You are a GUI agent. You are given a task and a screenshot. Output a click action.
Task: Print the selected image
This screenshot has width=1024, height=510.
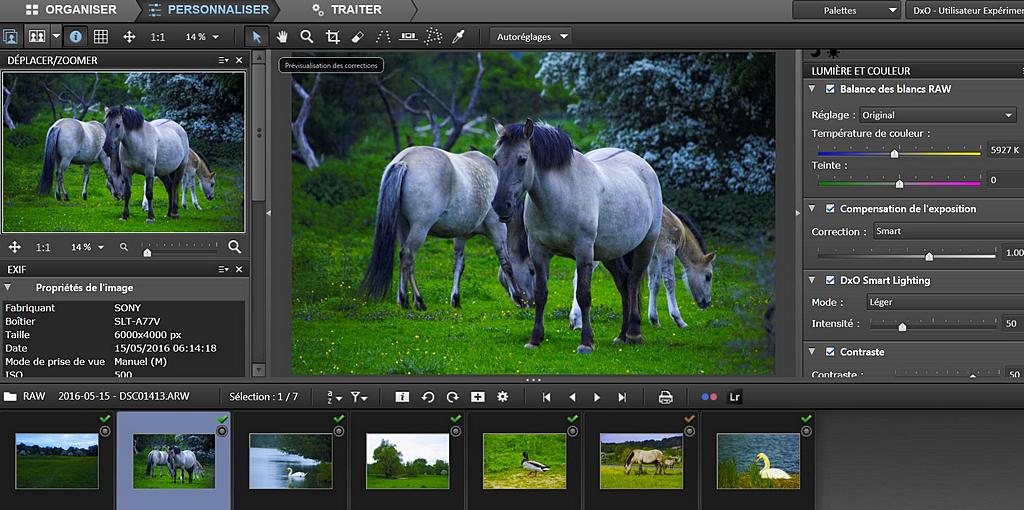[665, 397]
